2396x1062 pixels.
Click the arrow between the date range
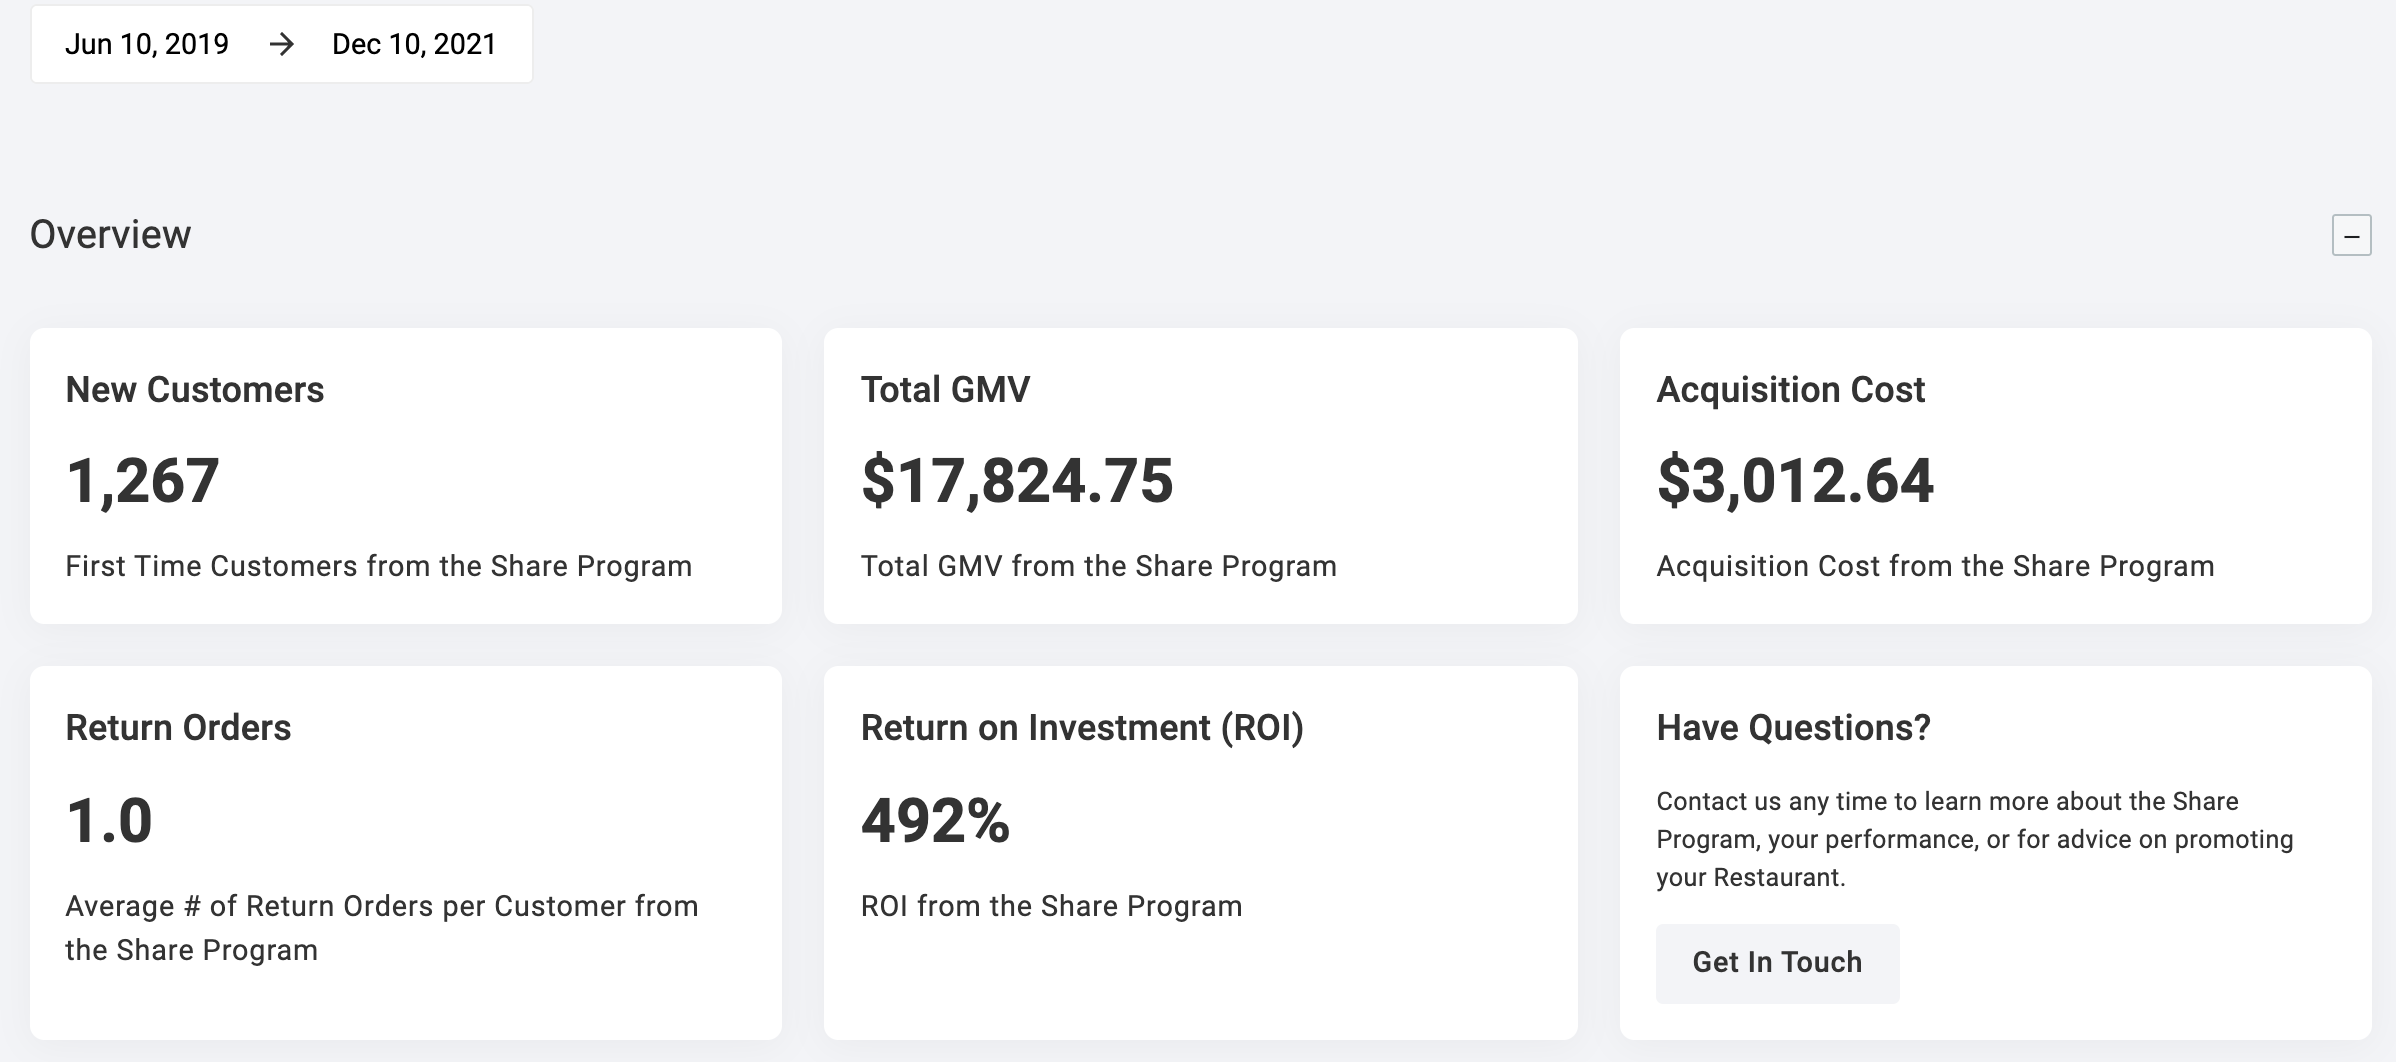(x=282, y=44)
